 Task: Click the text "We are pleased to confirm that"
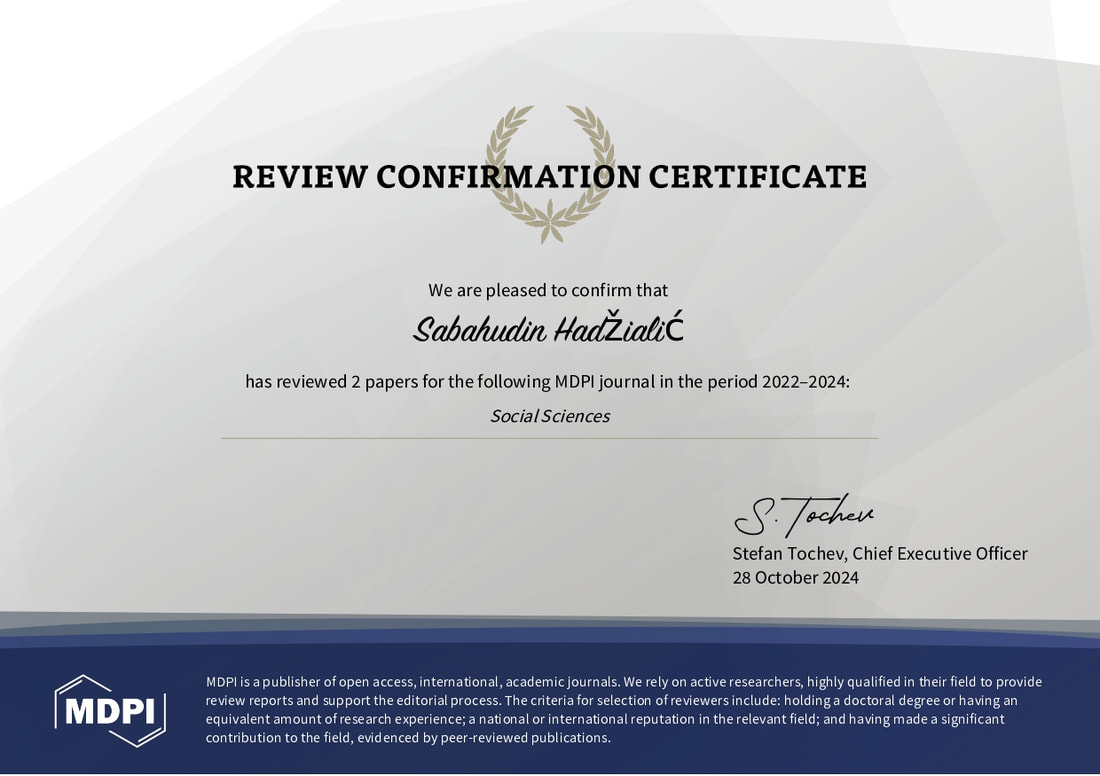coord(548,290)
